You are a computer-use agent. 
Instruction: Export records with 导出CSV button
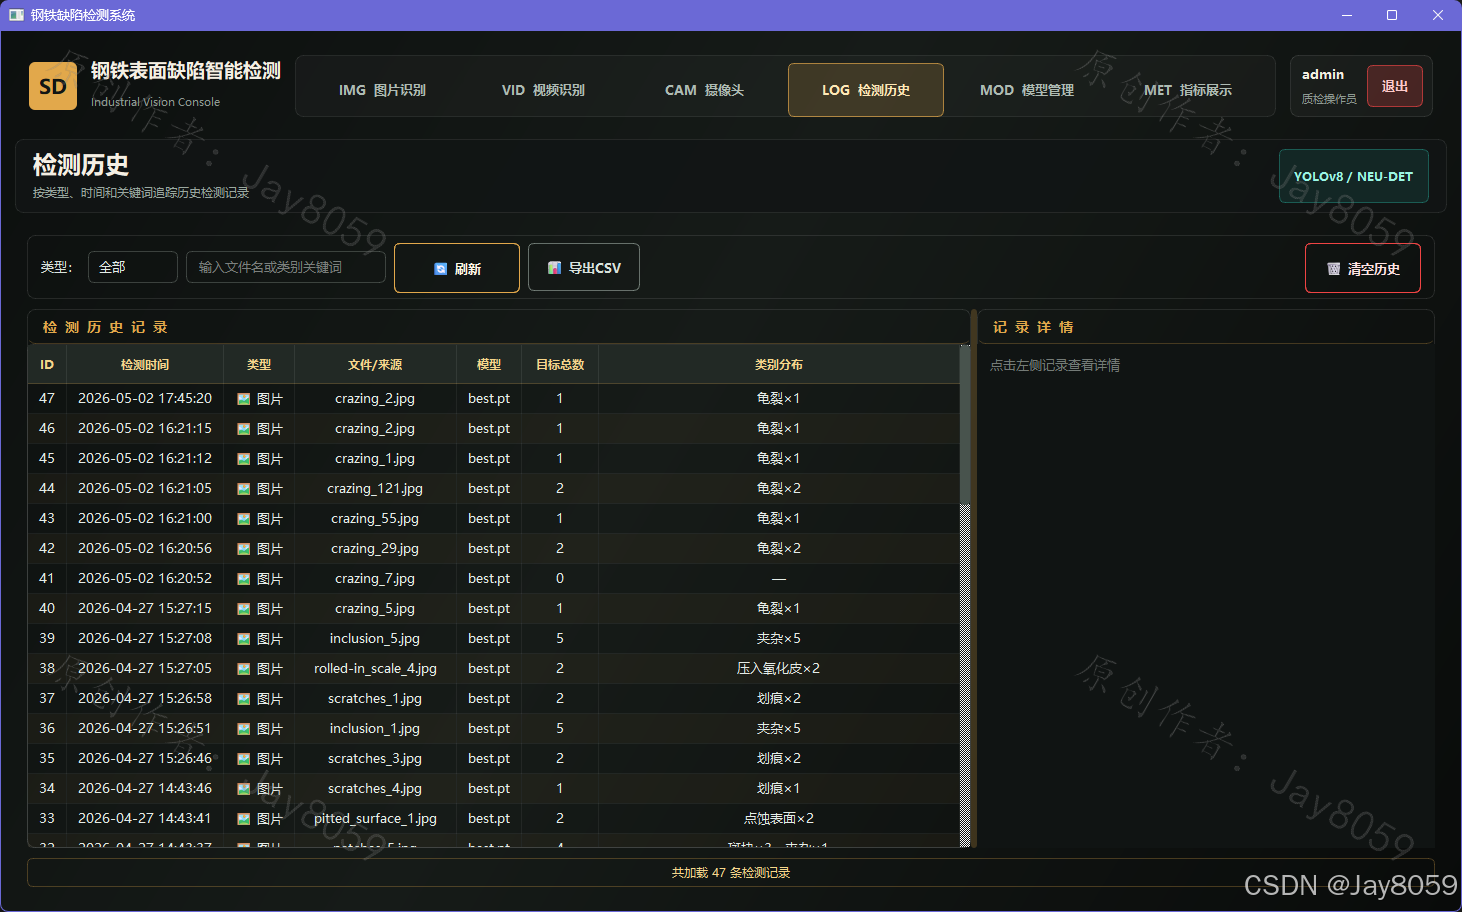pyautogui.click(x=584, y=267)
